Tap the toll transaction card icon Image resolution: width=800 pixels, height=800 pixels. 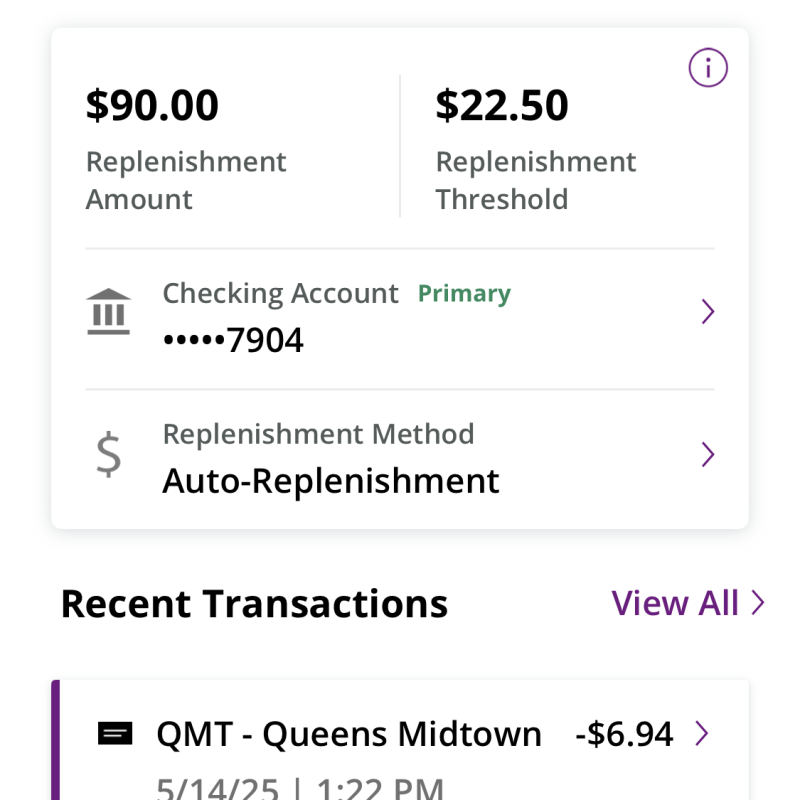[115, 733]
